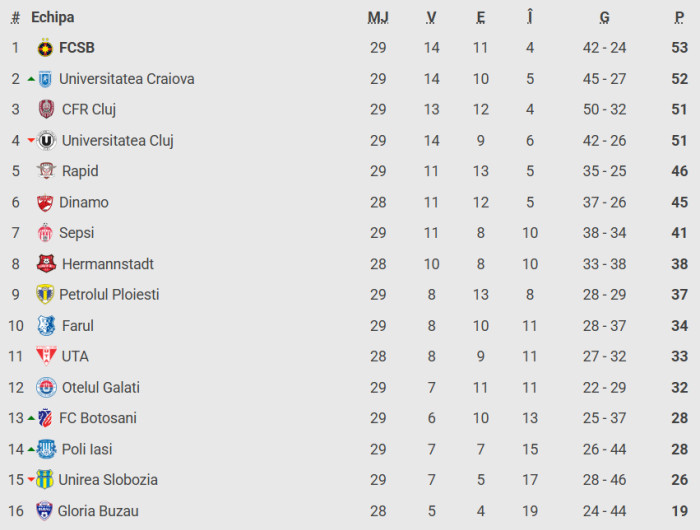Click the Universitatea Craiova crest icon

click(x=45, y=79)
